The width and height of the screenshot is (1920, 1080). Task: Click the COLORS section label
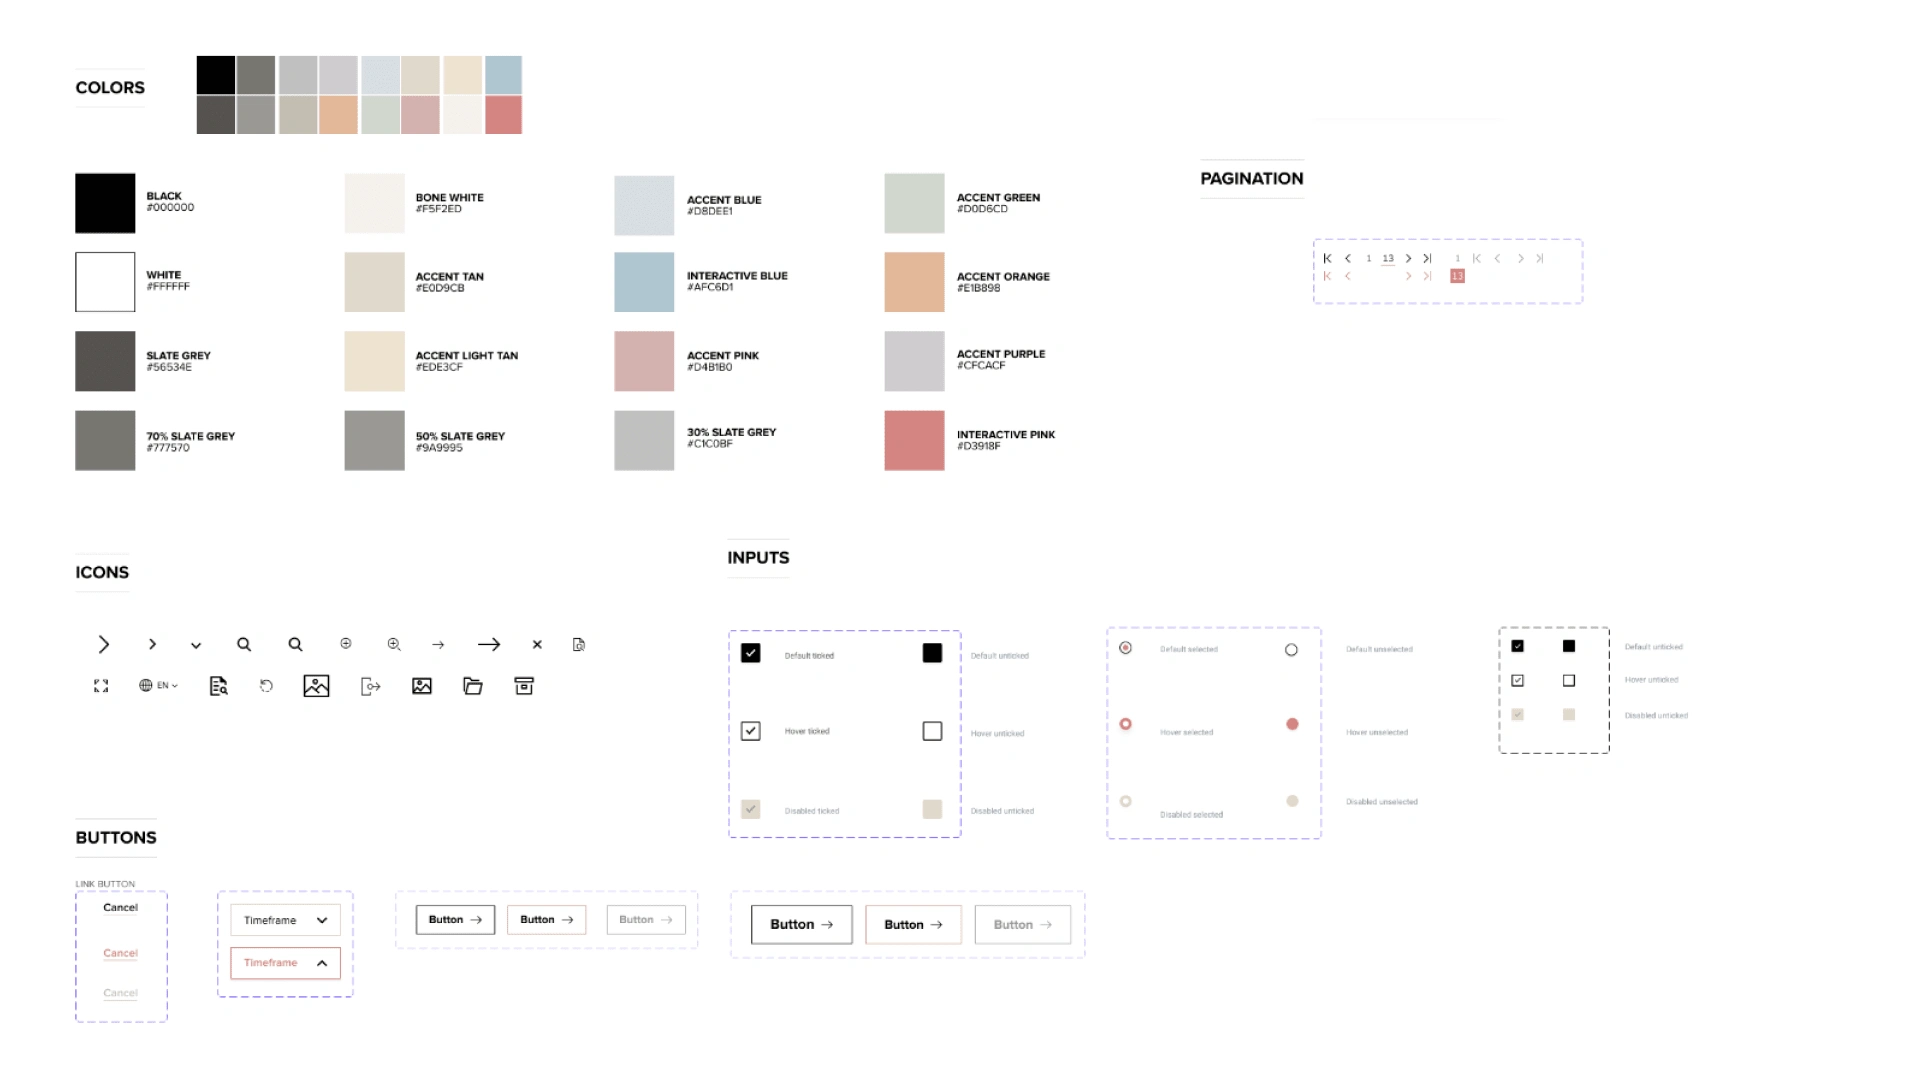point(109,87)
